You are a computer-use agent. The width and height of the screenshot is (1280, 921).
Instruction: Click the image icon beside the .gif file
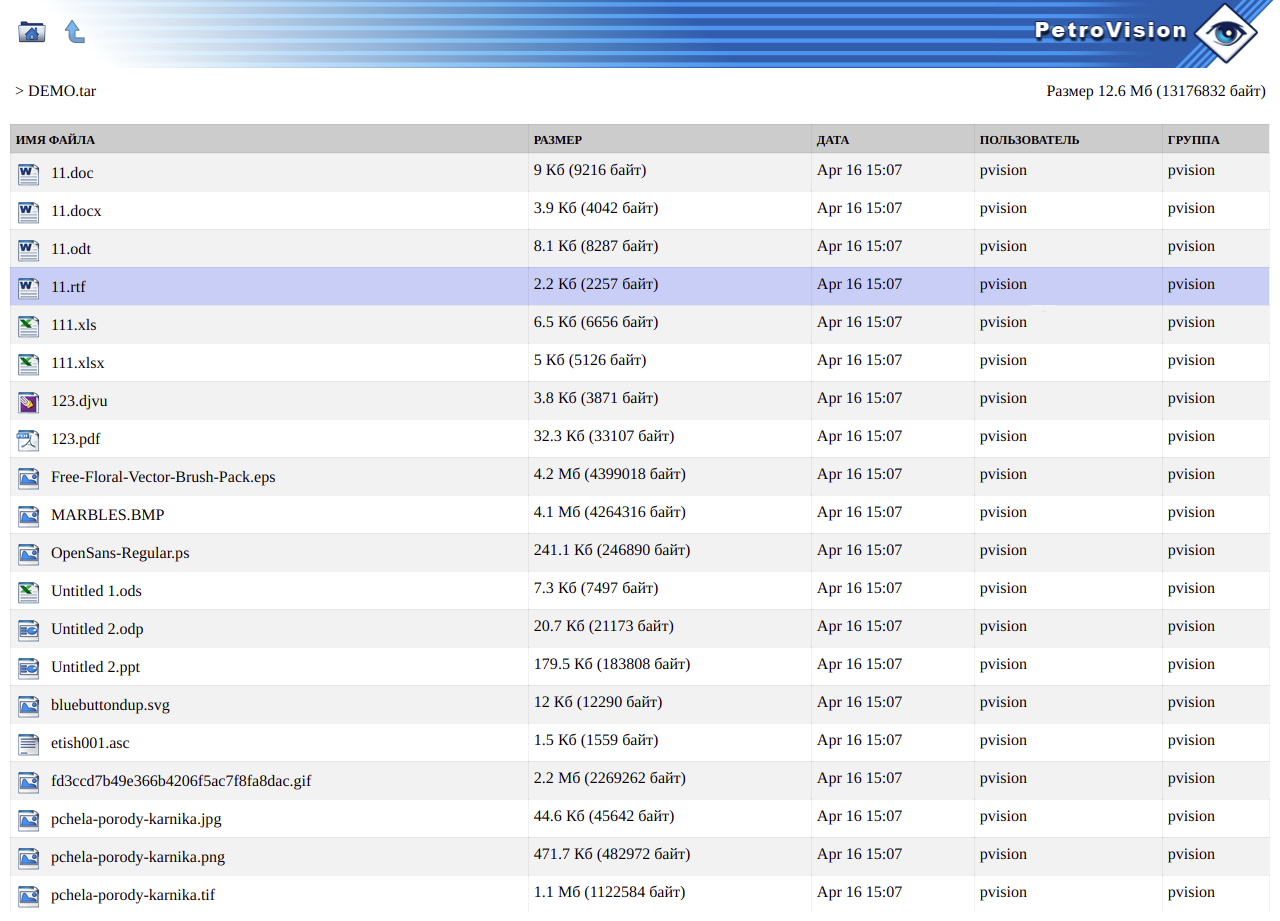click(28, 781)
